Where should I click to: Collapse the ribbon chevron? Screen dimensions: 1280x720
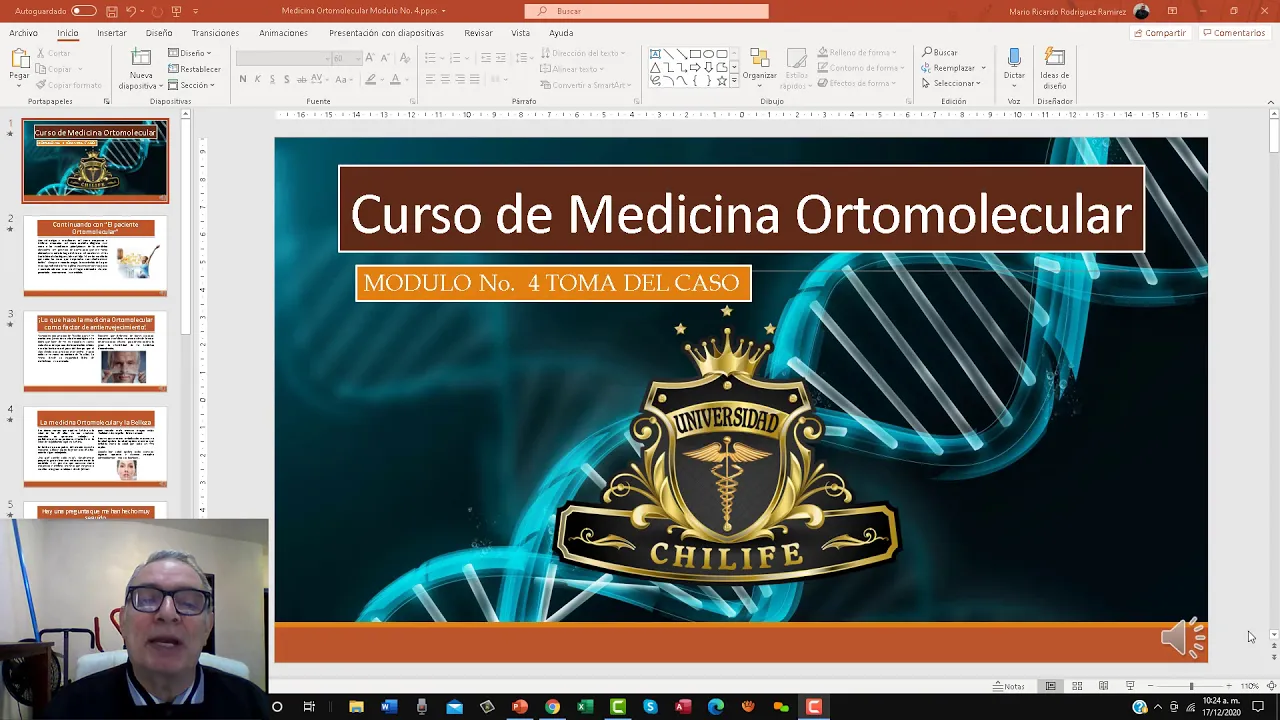(x=1271, y=101)
